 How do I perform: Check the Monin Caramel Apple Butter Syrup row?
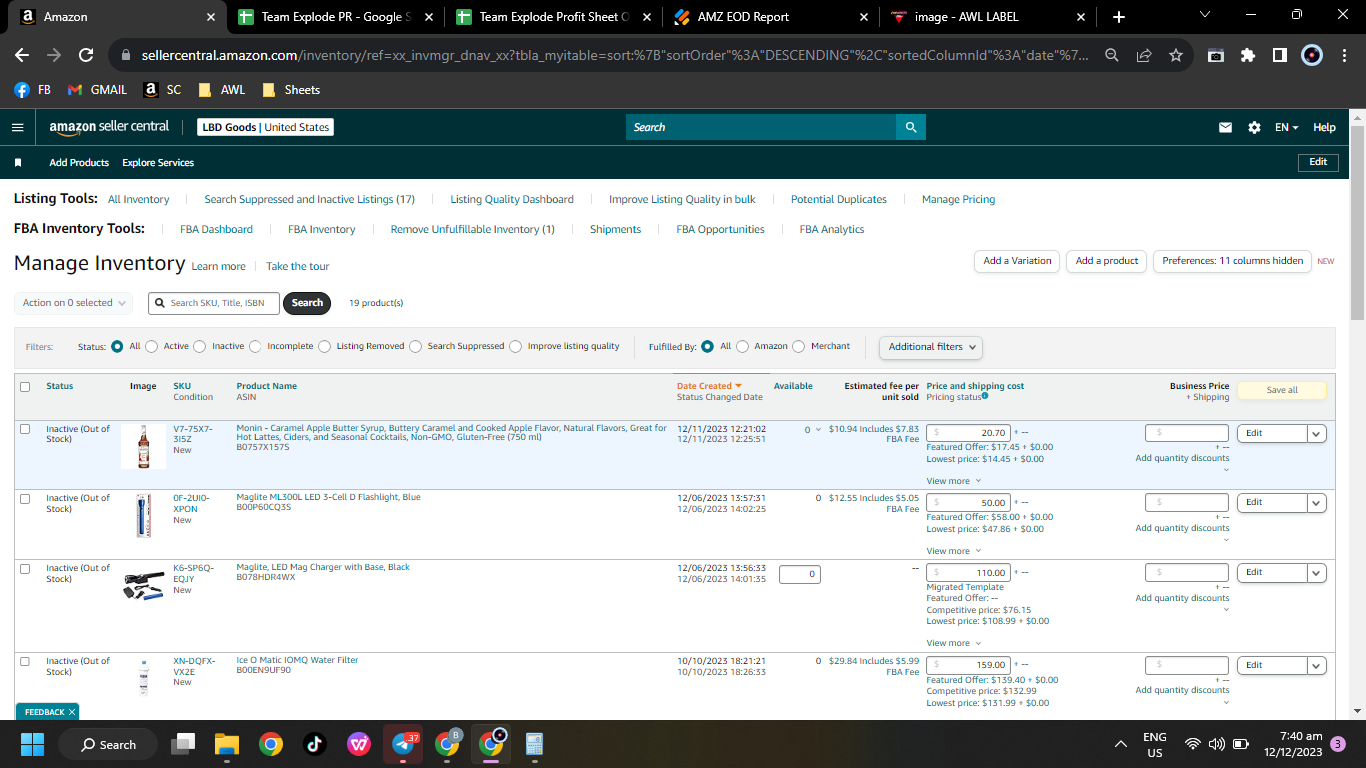coord(25,429)
